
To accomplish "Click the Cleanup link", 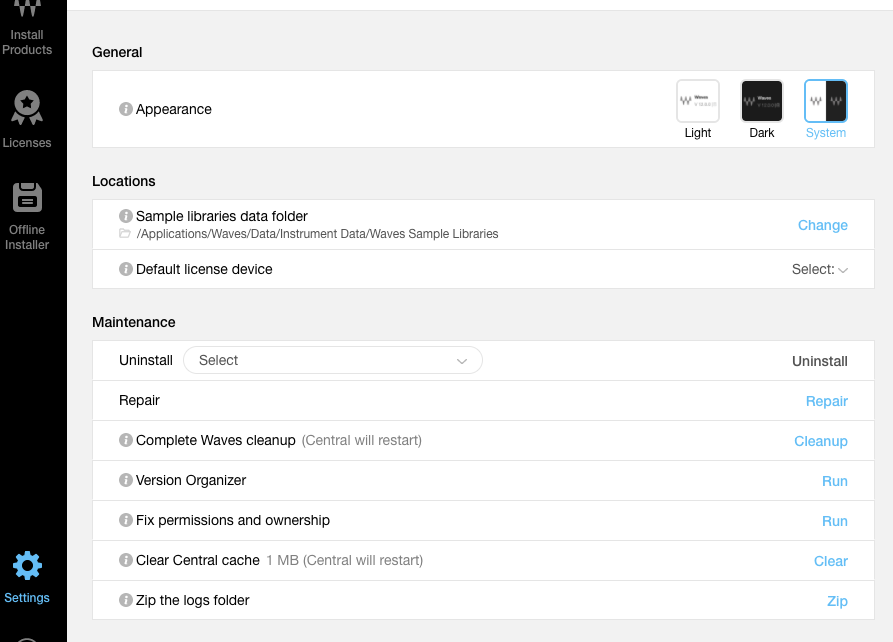I will (821, 441).
